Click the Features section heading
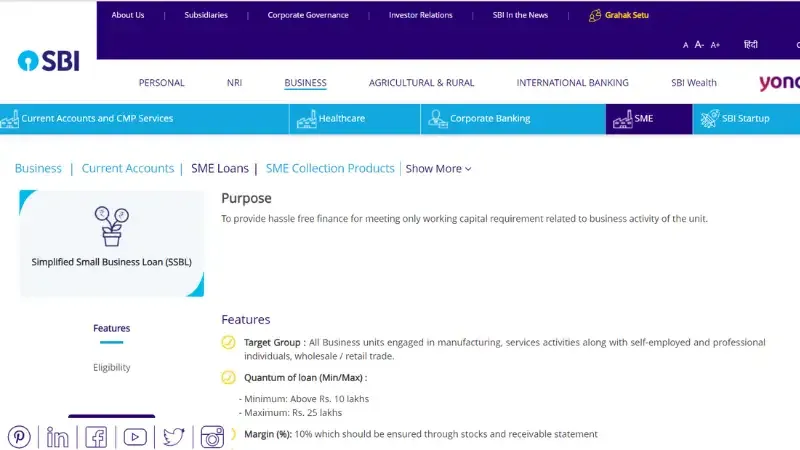Screen dimensions: 800x450 coord(246,320)
